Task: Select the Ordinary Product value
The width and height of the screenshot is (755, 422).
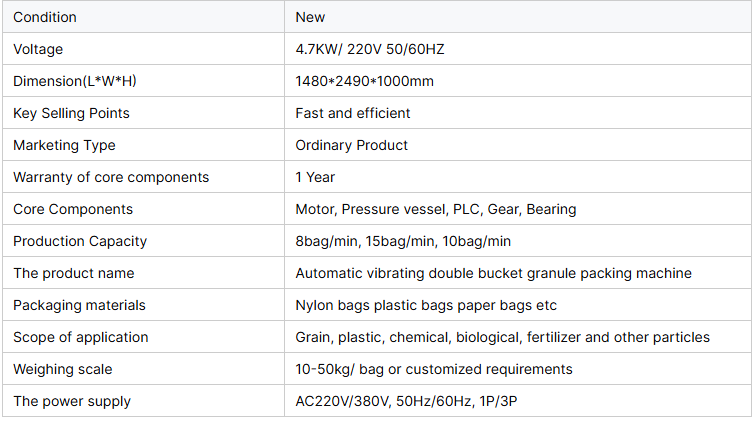Action: tap(352, 145)
